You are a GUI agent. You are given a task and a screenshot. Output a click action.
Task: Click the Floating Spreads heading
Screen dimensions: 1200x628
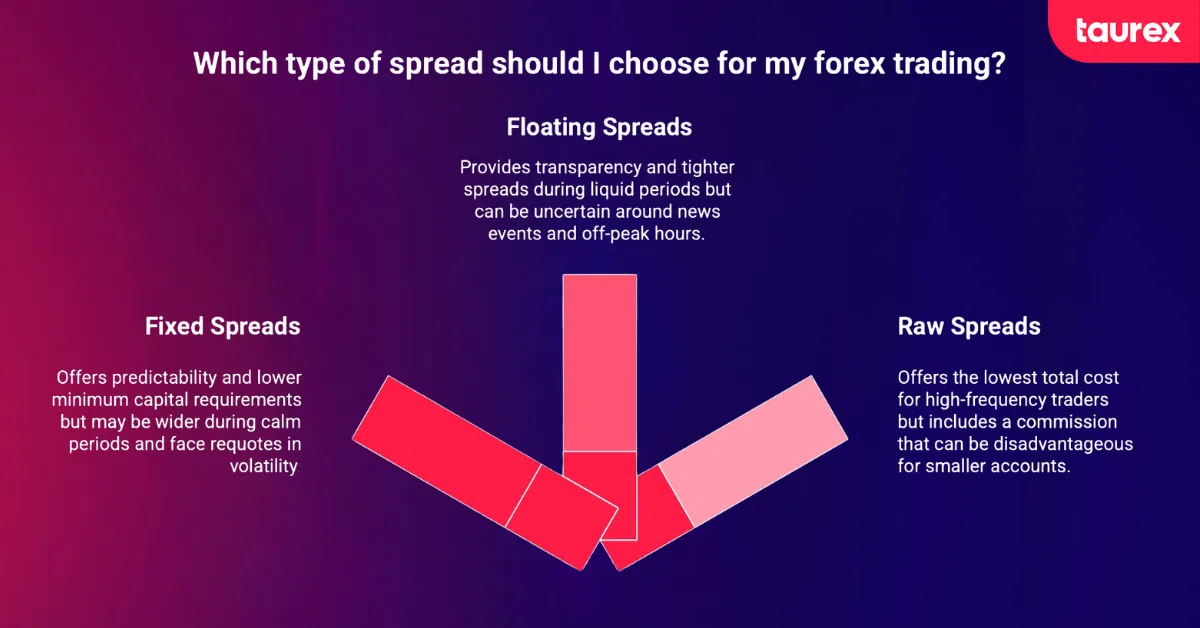599,127
